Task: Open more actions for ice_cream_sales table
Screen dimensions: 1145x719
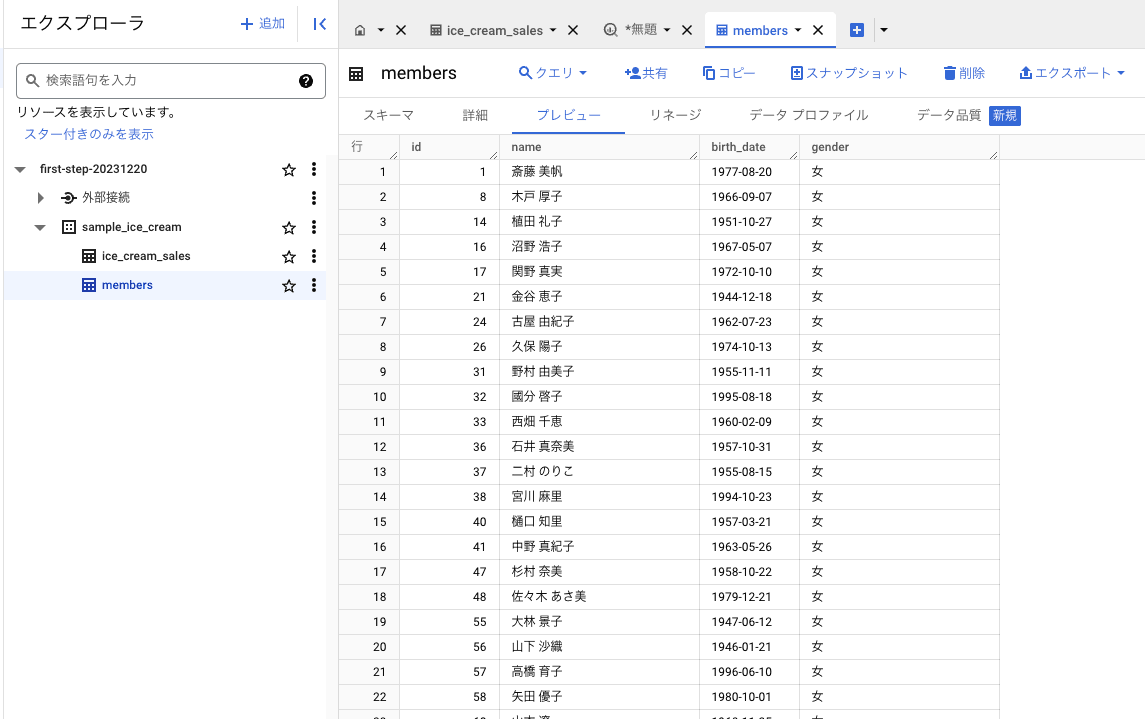Action: point(314,256)
